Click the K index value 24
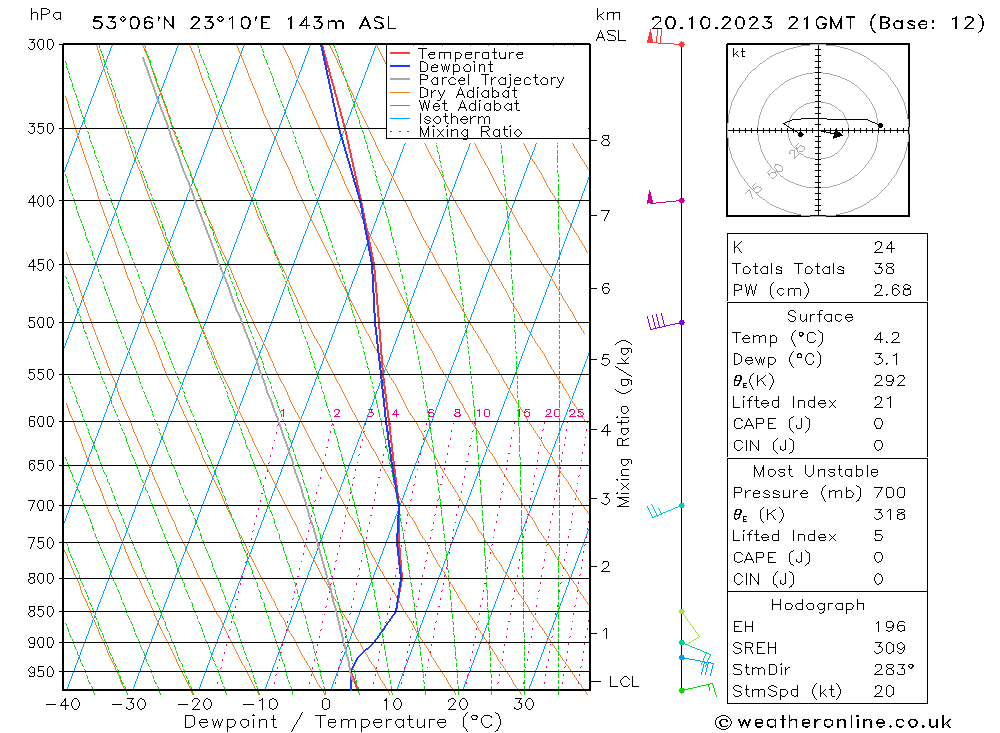Viewport: 1000px width, 733px height. (885, 247)
